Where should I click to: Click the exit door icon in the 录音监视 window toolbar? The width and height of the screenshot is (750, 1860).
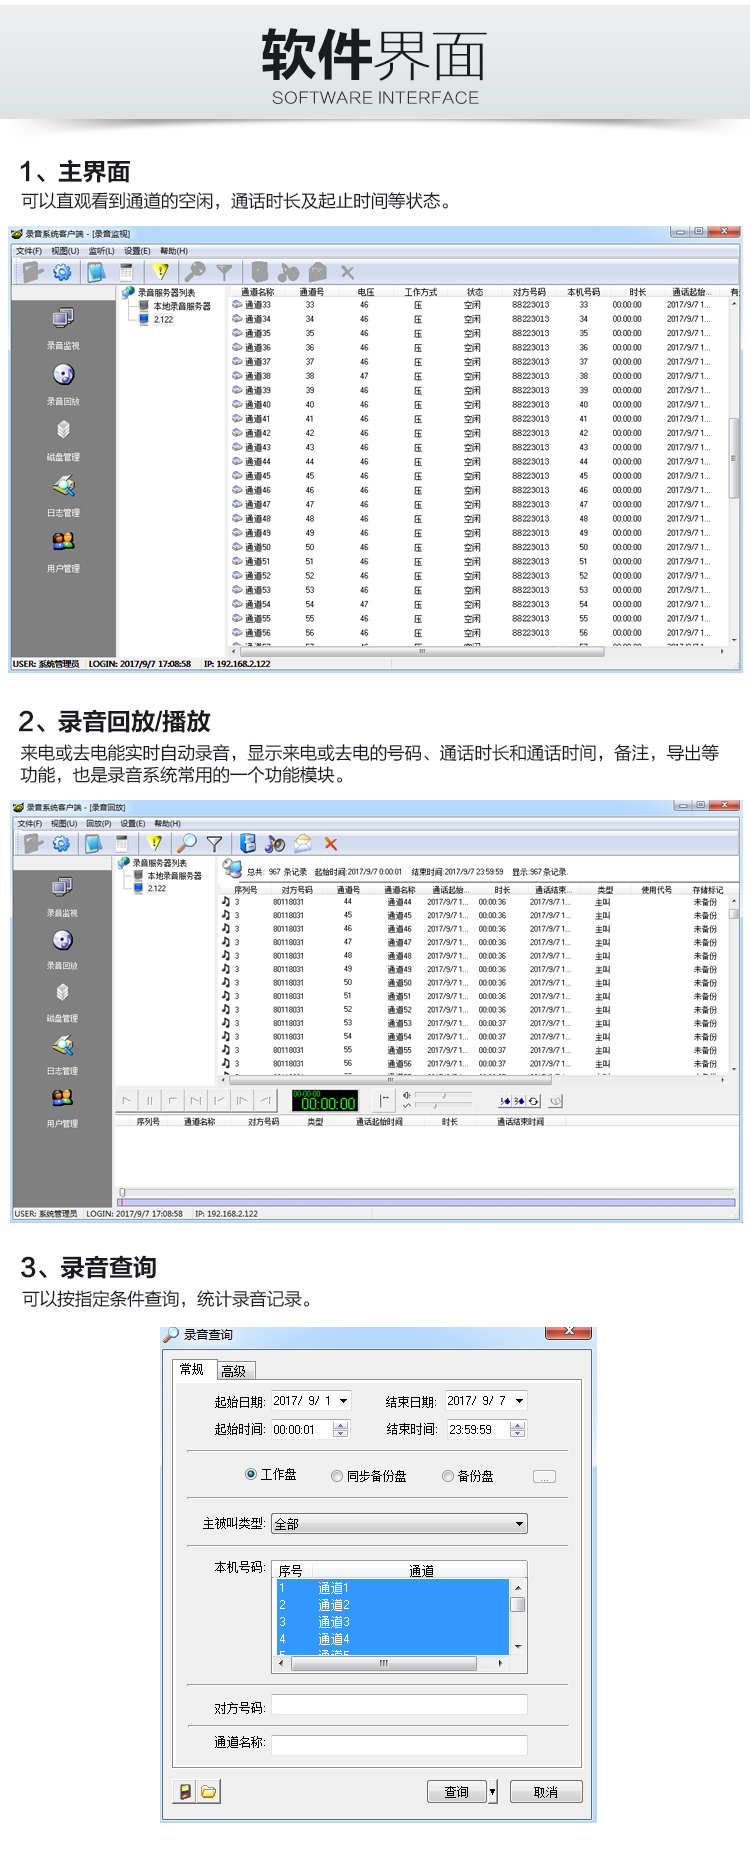point(32,271)
